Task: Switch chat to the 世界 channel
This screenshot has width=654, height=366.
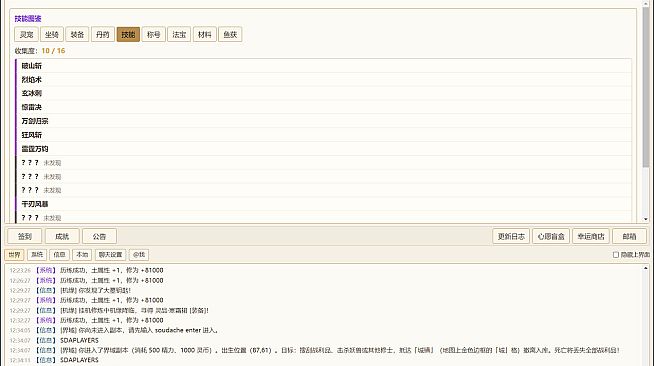Action: click(14, 255)
